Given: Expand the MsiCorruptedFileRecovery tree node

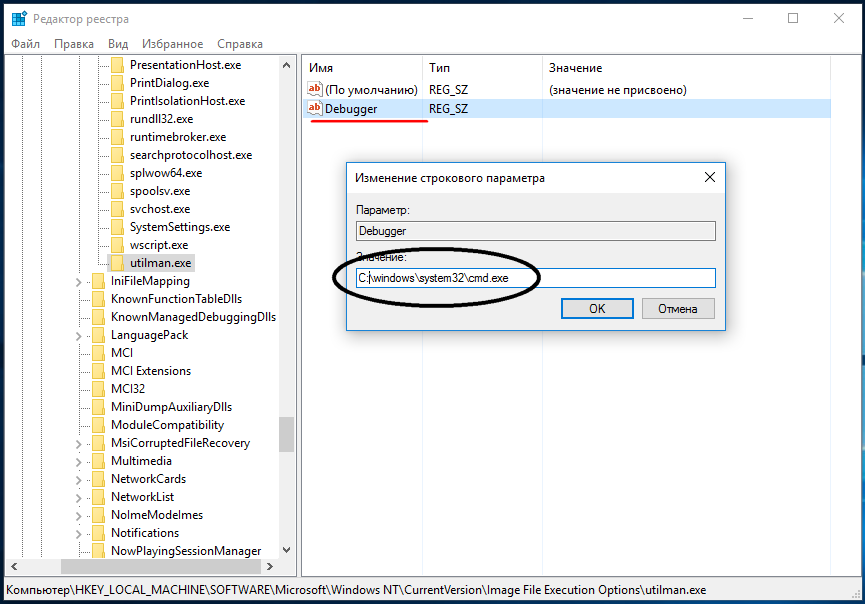Looking at the screenshot, I should pos(78,444).
